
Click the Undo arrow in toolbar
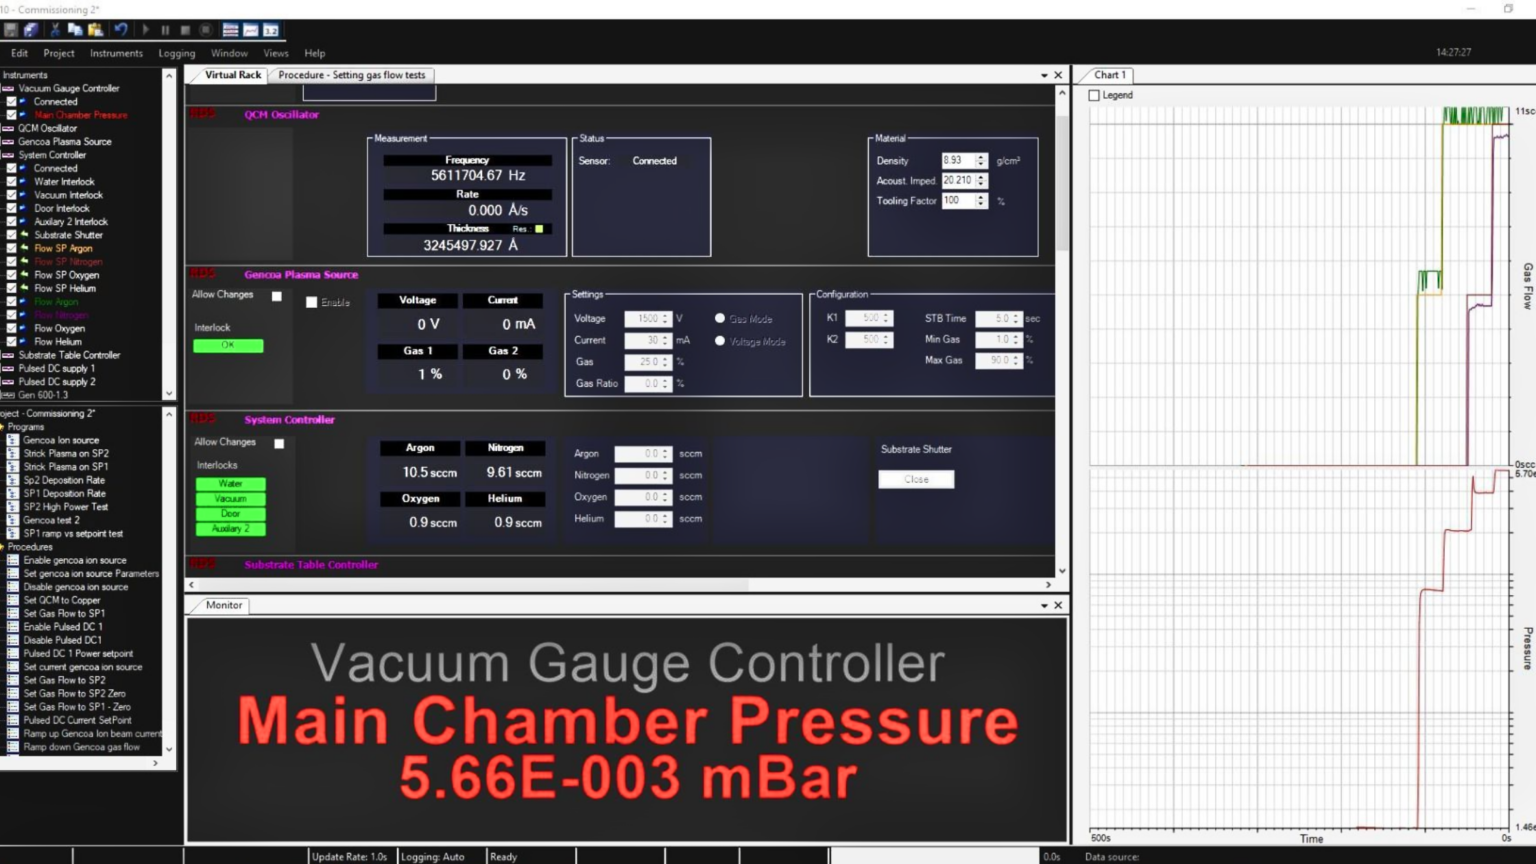point(121,30)
